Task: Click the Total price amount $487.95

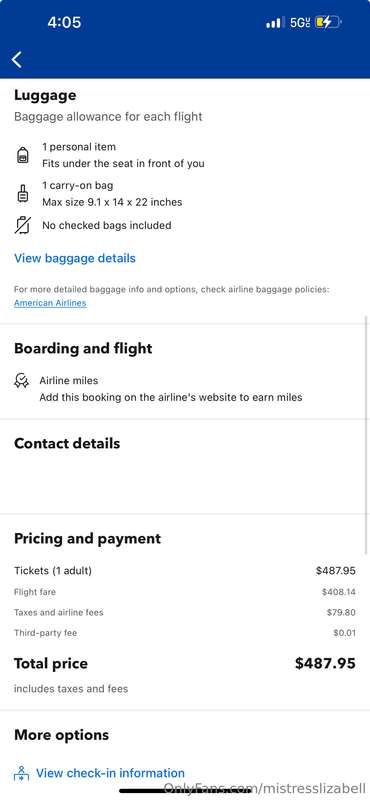Action: tap(325, 663)
